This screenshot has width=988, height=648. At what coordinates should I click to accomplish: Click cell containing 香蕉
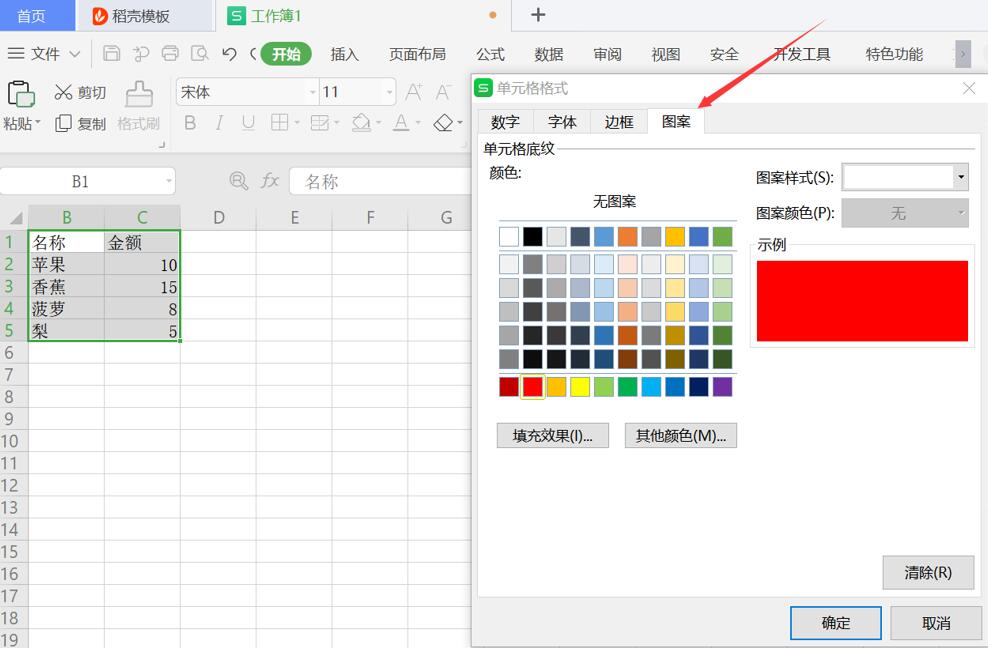pyautogui.click(x=66, y=287)
